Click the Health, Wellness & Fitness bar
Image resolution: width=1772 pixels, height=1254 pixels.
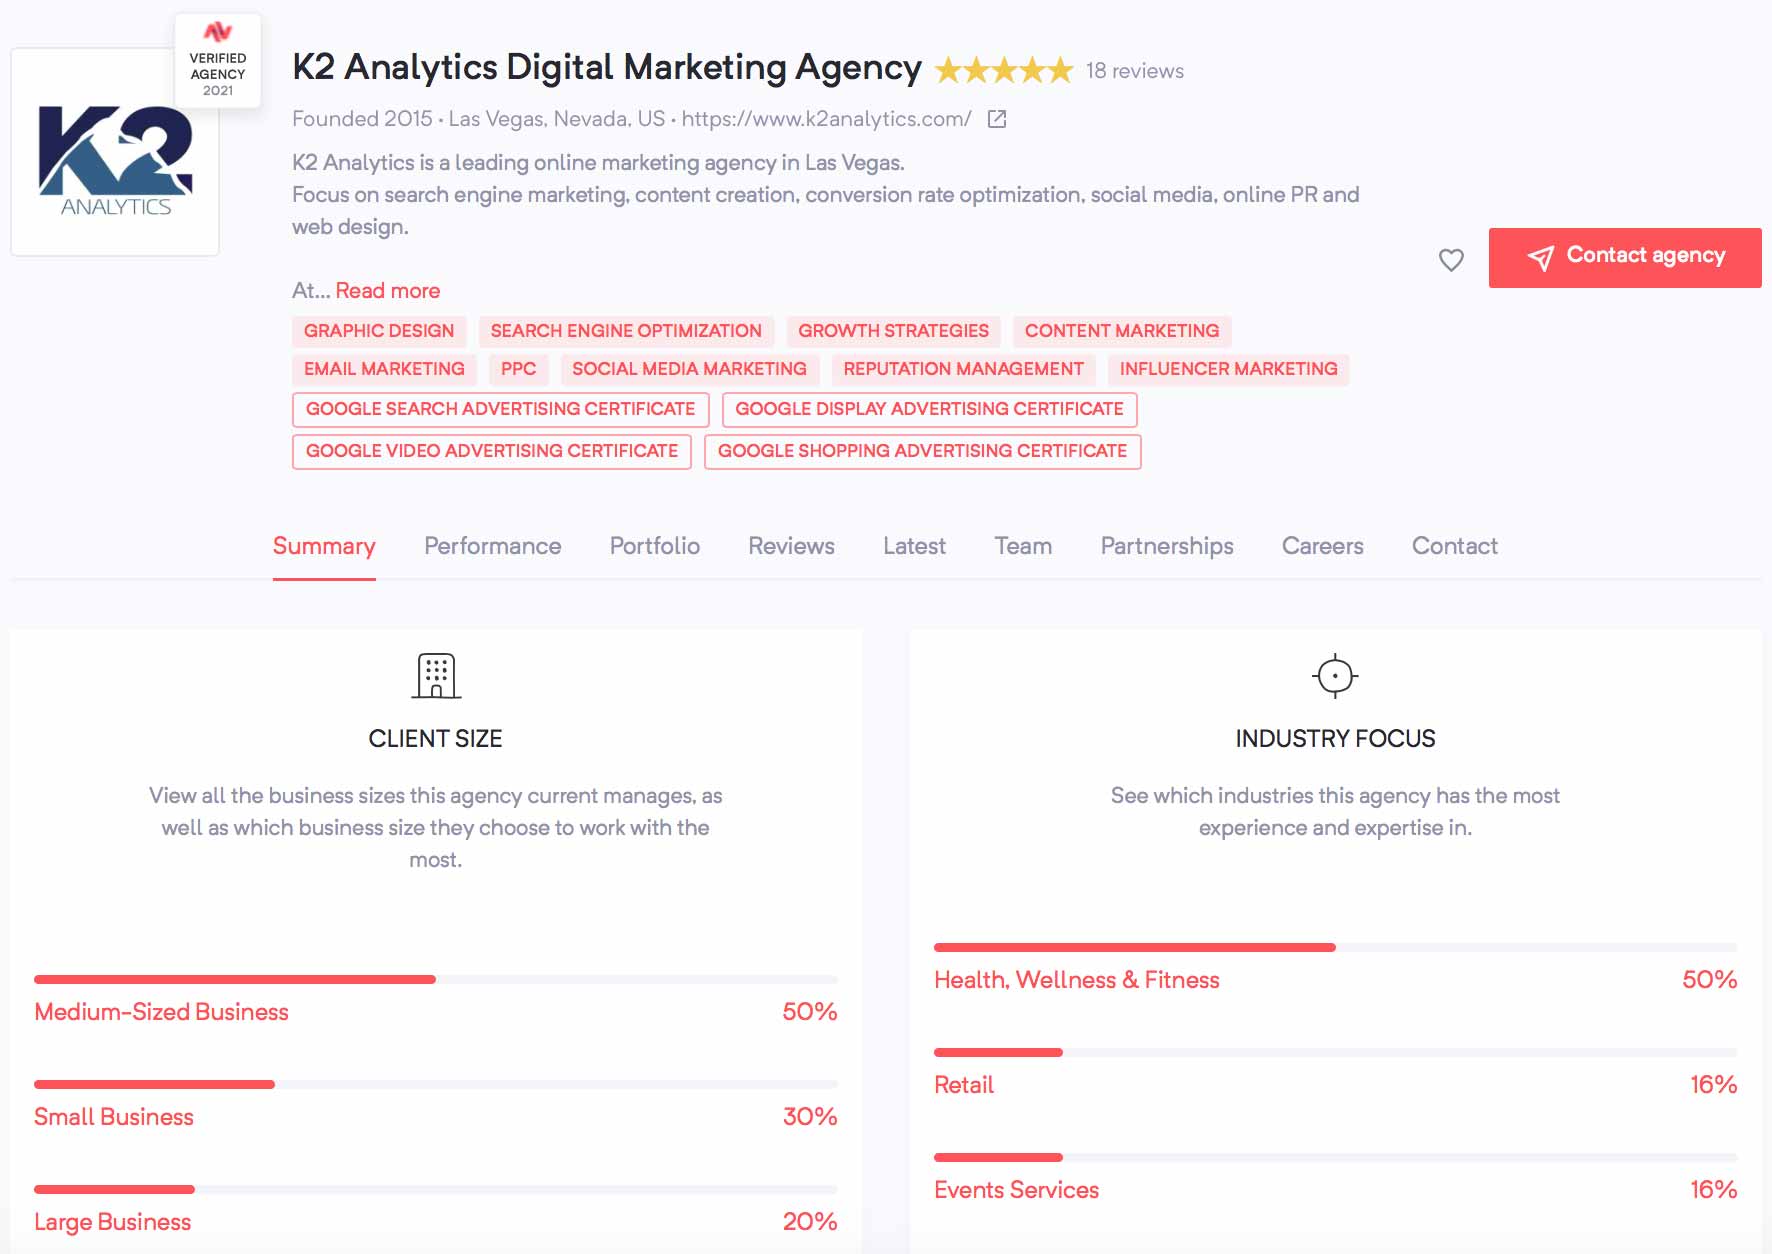(x=1335, y=947)
